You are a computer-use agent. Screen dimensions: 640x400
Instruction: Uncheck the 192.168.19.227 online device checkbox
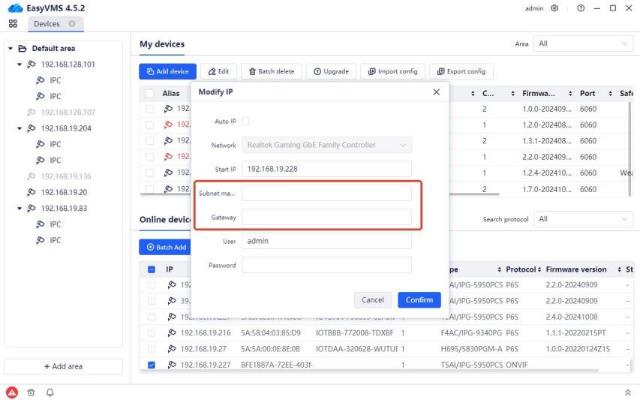coord(151,365)
